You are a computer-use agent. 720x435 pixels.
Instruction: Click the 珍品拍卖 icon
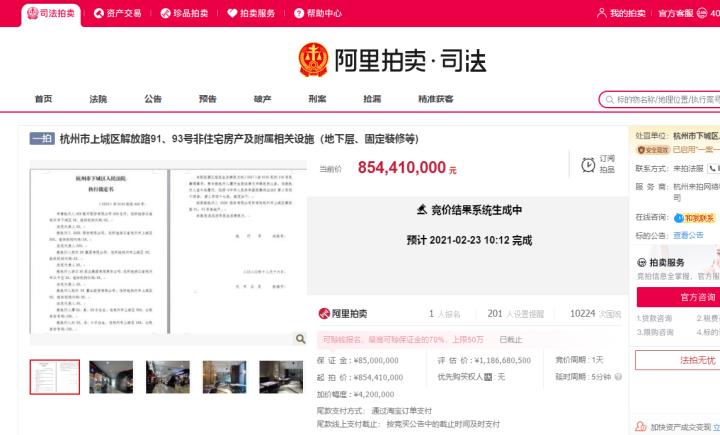coord(165,13)
